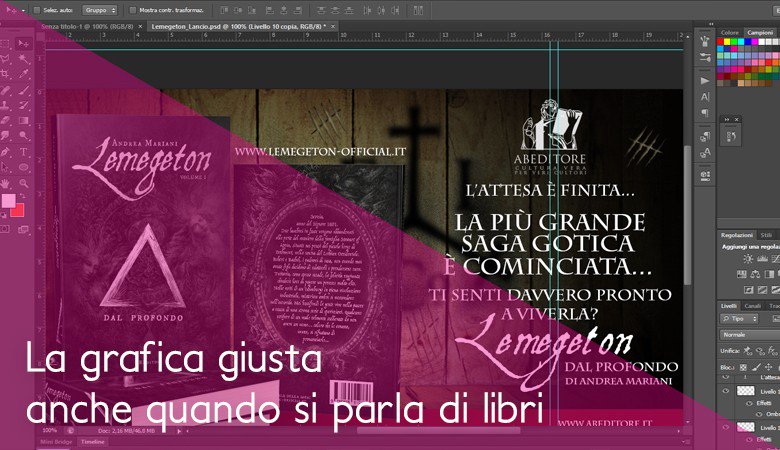Viewport: 780px width, 450px height.
Task: Select the Healing Brush tool
Action: coord(5,90)
